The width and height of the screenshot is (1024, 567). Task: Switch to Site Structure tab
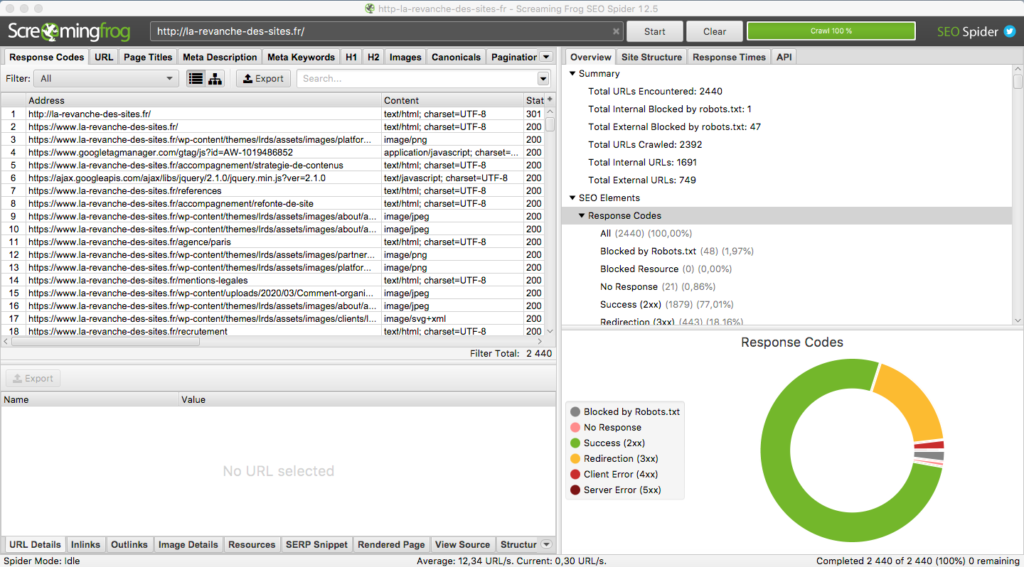click(x=652, y=57)
